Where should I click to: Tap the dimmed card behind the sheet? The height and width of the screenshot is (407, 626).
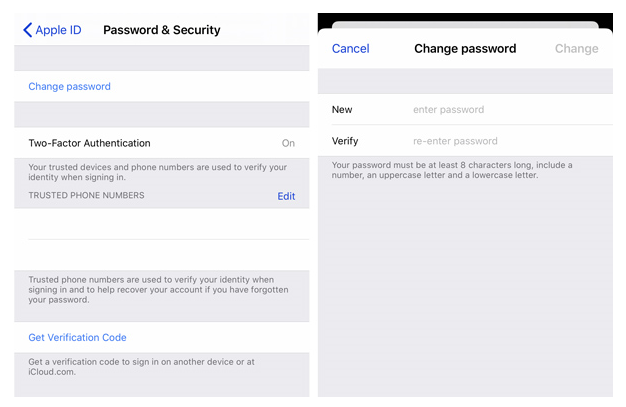pyautogui.click(x=465, y=24)
